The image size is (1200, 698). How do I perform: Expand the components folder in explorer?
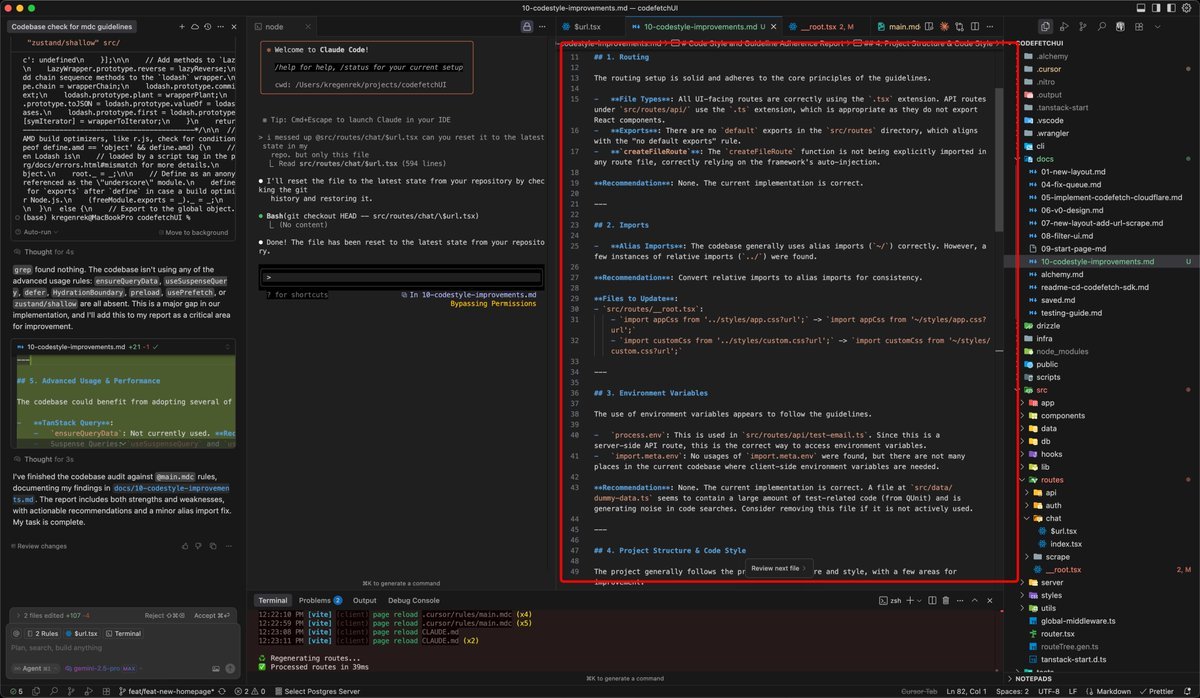1062,415
